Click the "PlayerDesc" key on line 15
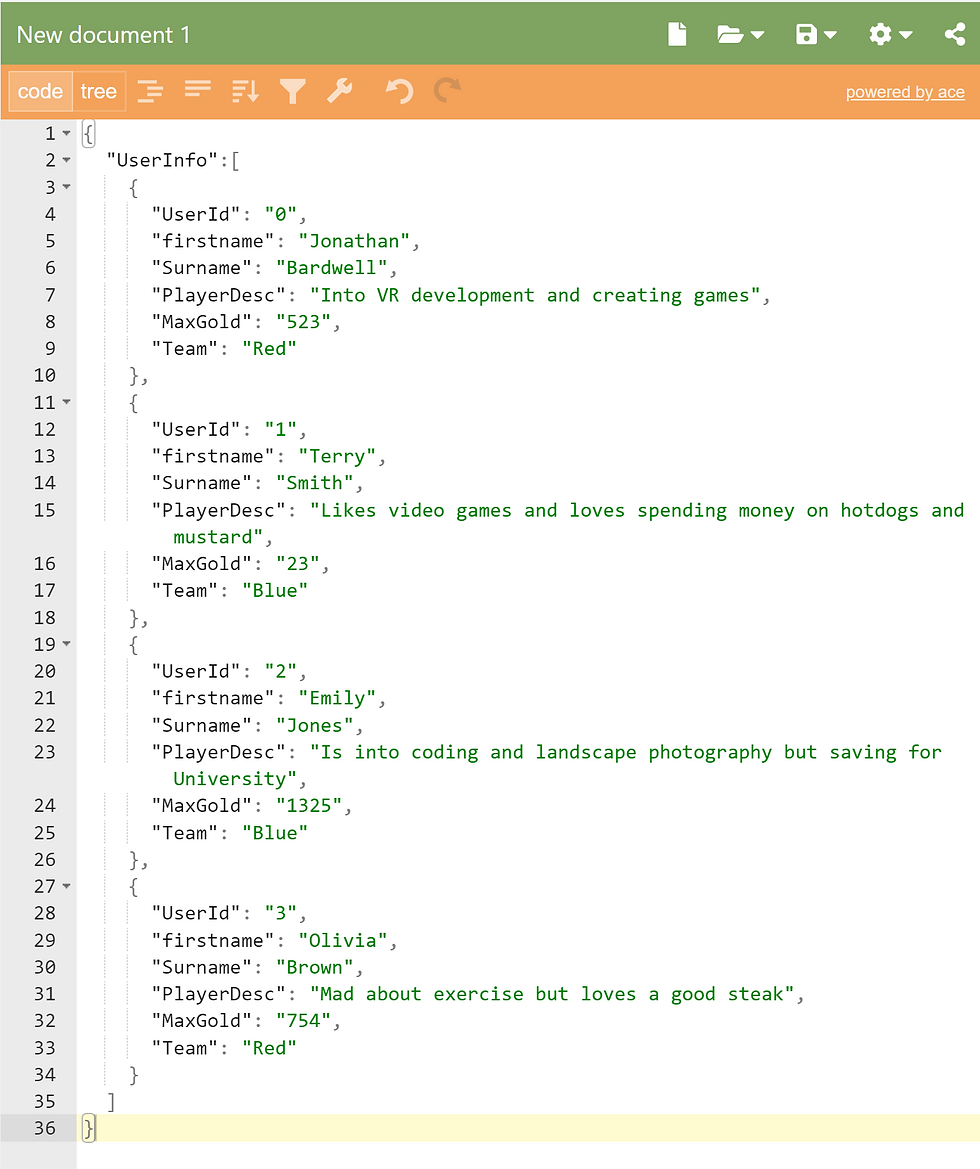The height and width of the screenshot is (1169, 980). click(x=219, y=511)
